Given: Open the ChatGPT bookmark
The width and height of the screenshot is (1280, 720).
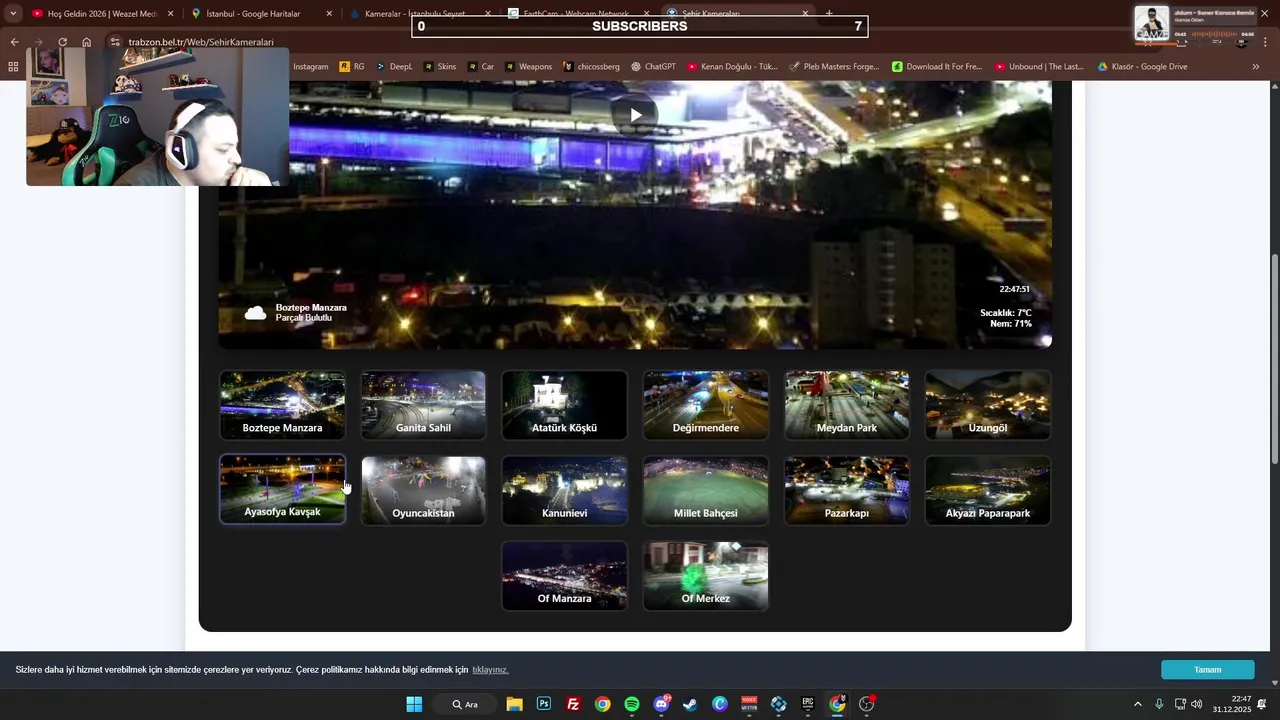Looking at the screenshot, I should pos(653,67).
